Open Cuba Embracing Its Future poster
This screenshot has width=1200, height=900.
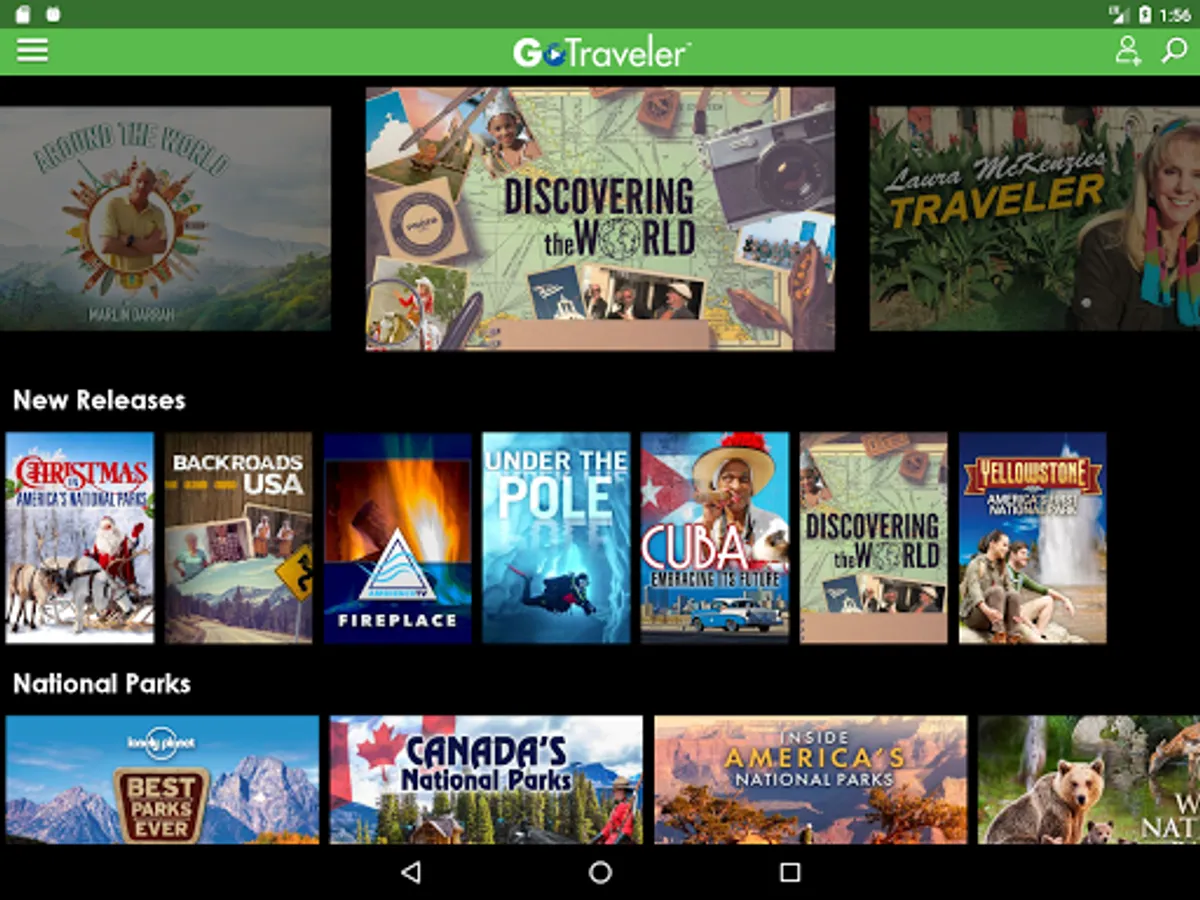click(x=715, y=538)
